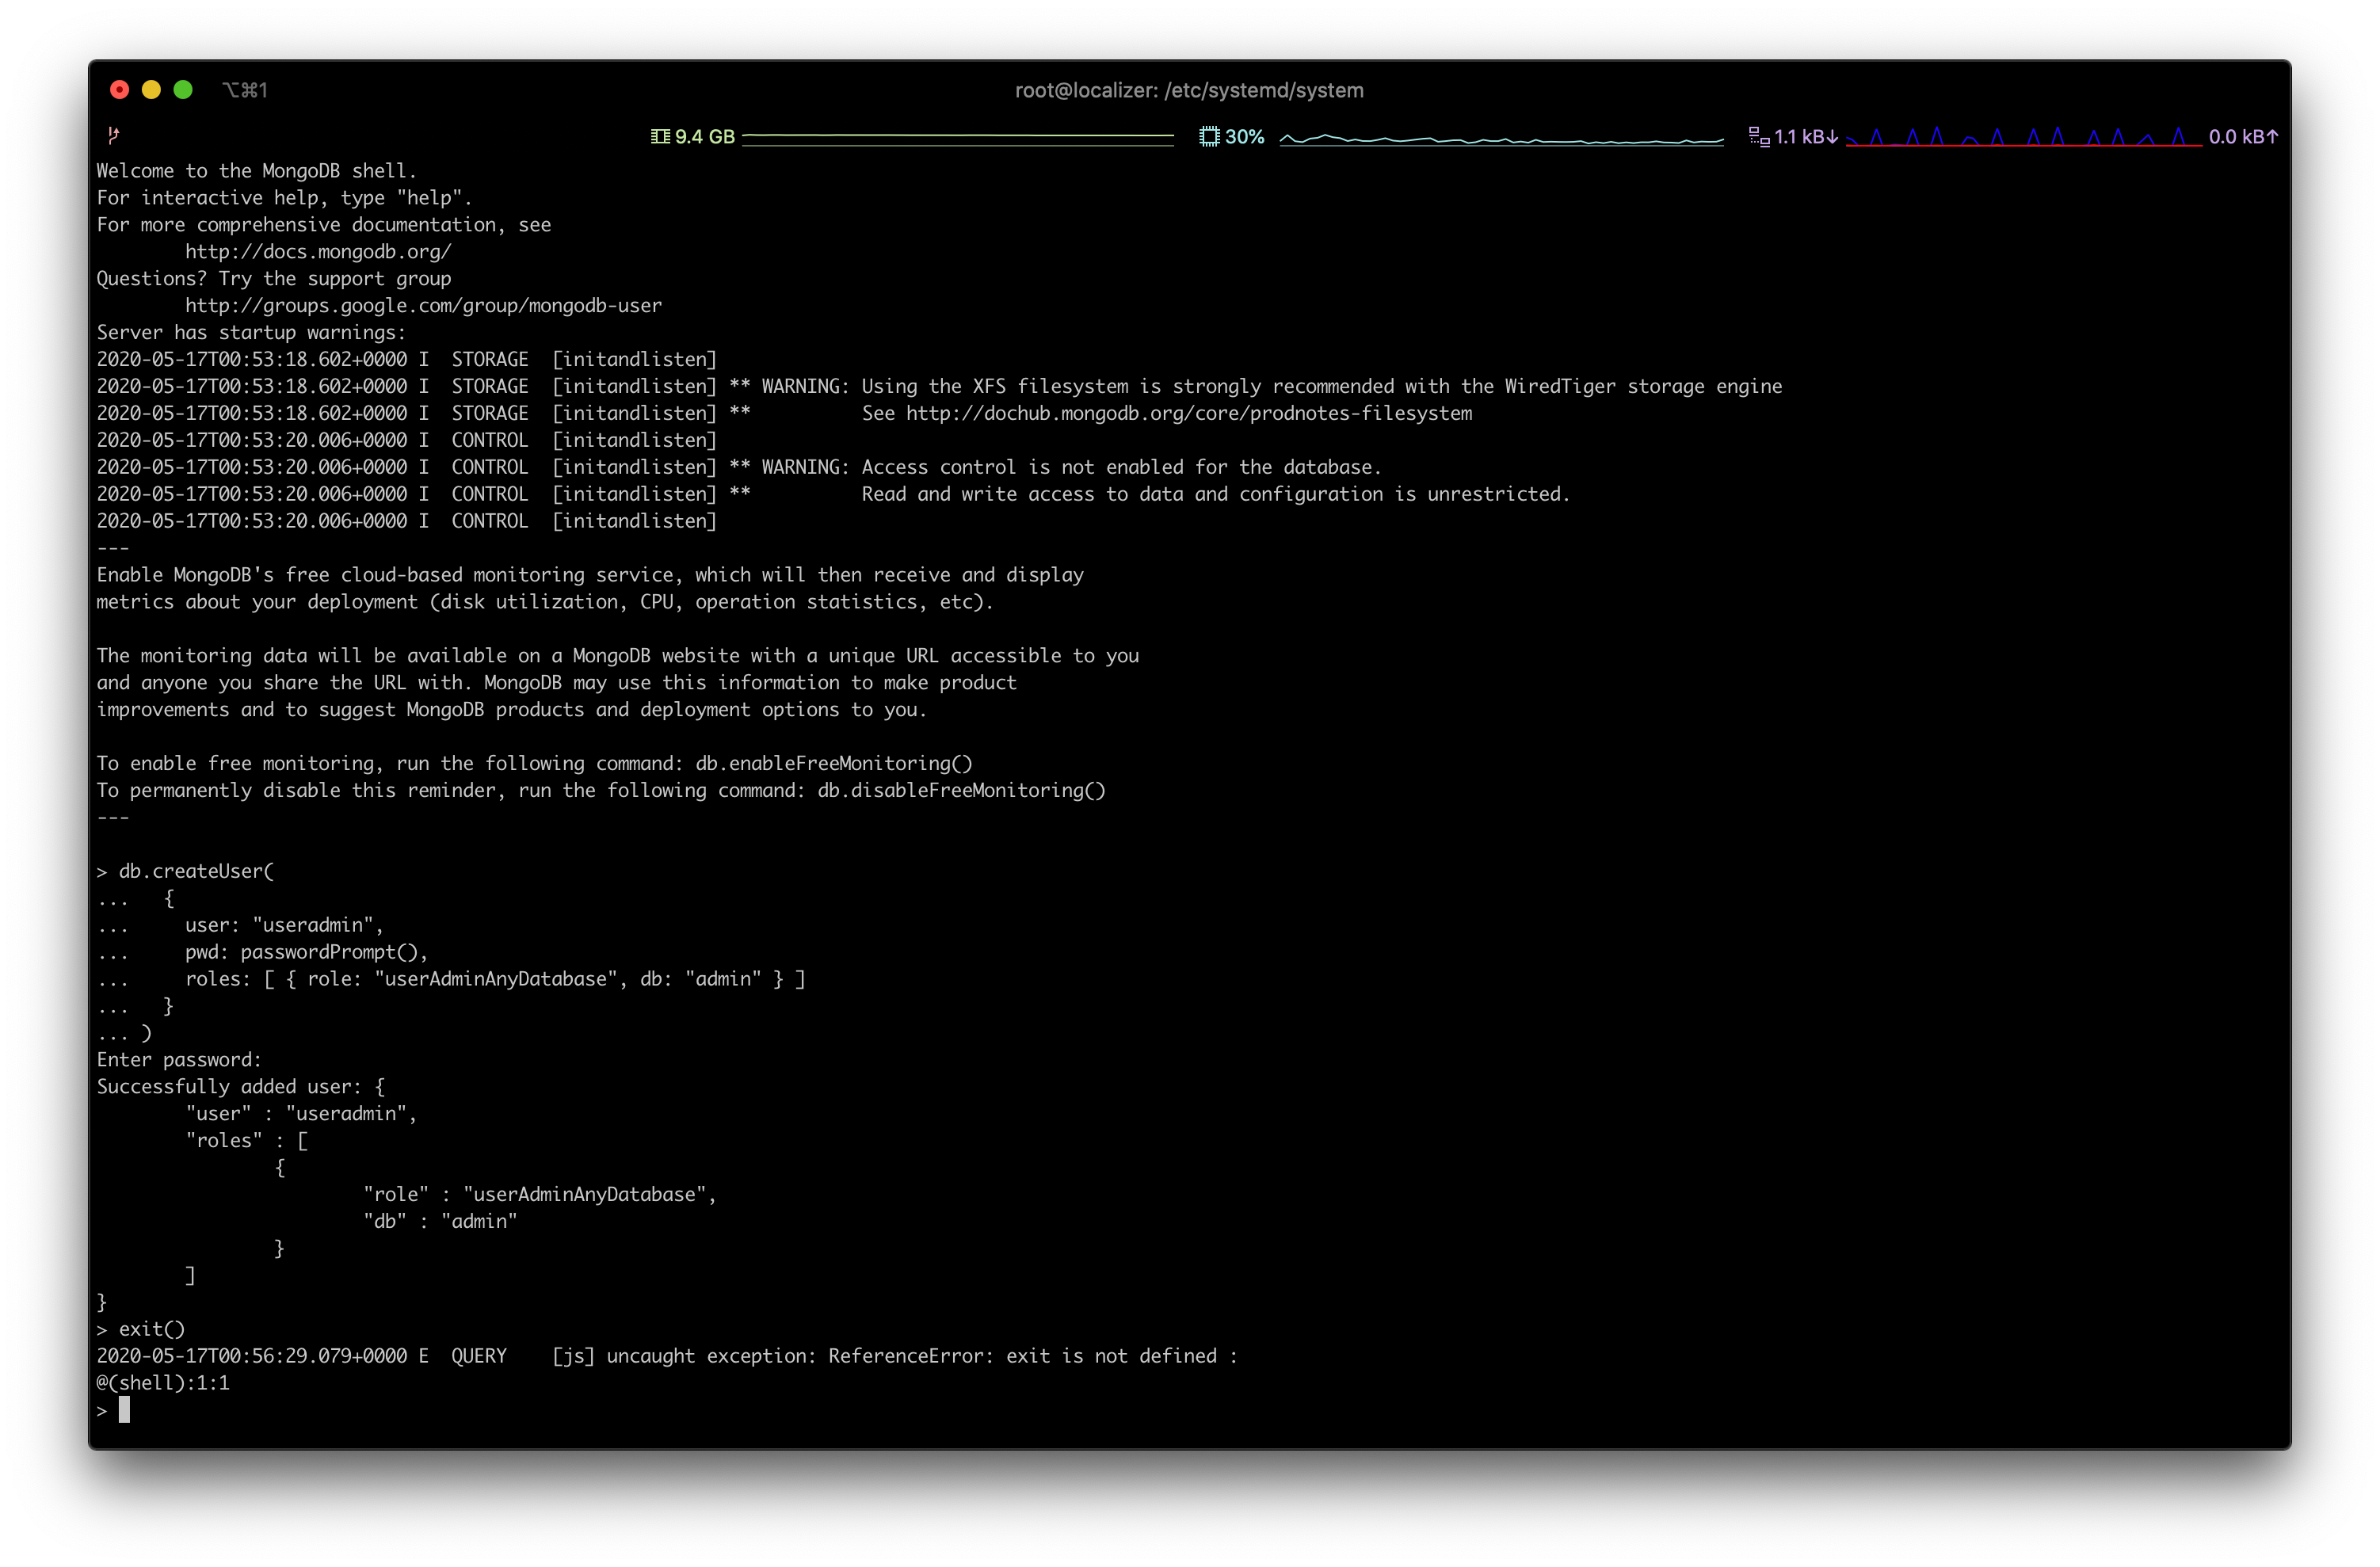Click the 30% CPU value
The width and height of the screenshot is (2380, 1567).
(1244, 136)
